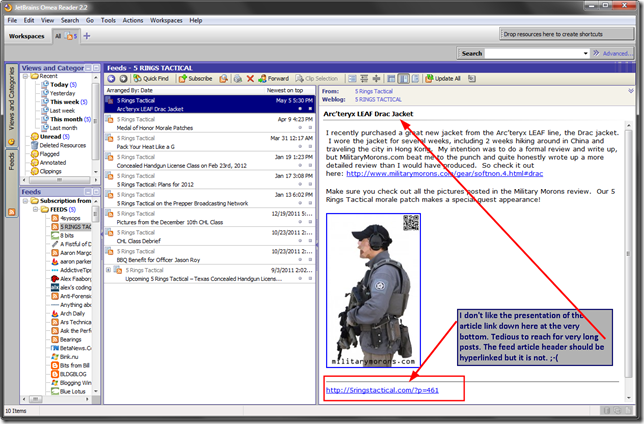This screenshot has height=424, width=644.
Task: Click the icon right of Update All
Action: pos(472,78)
